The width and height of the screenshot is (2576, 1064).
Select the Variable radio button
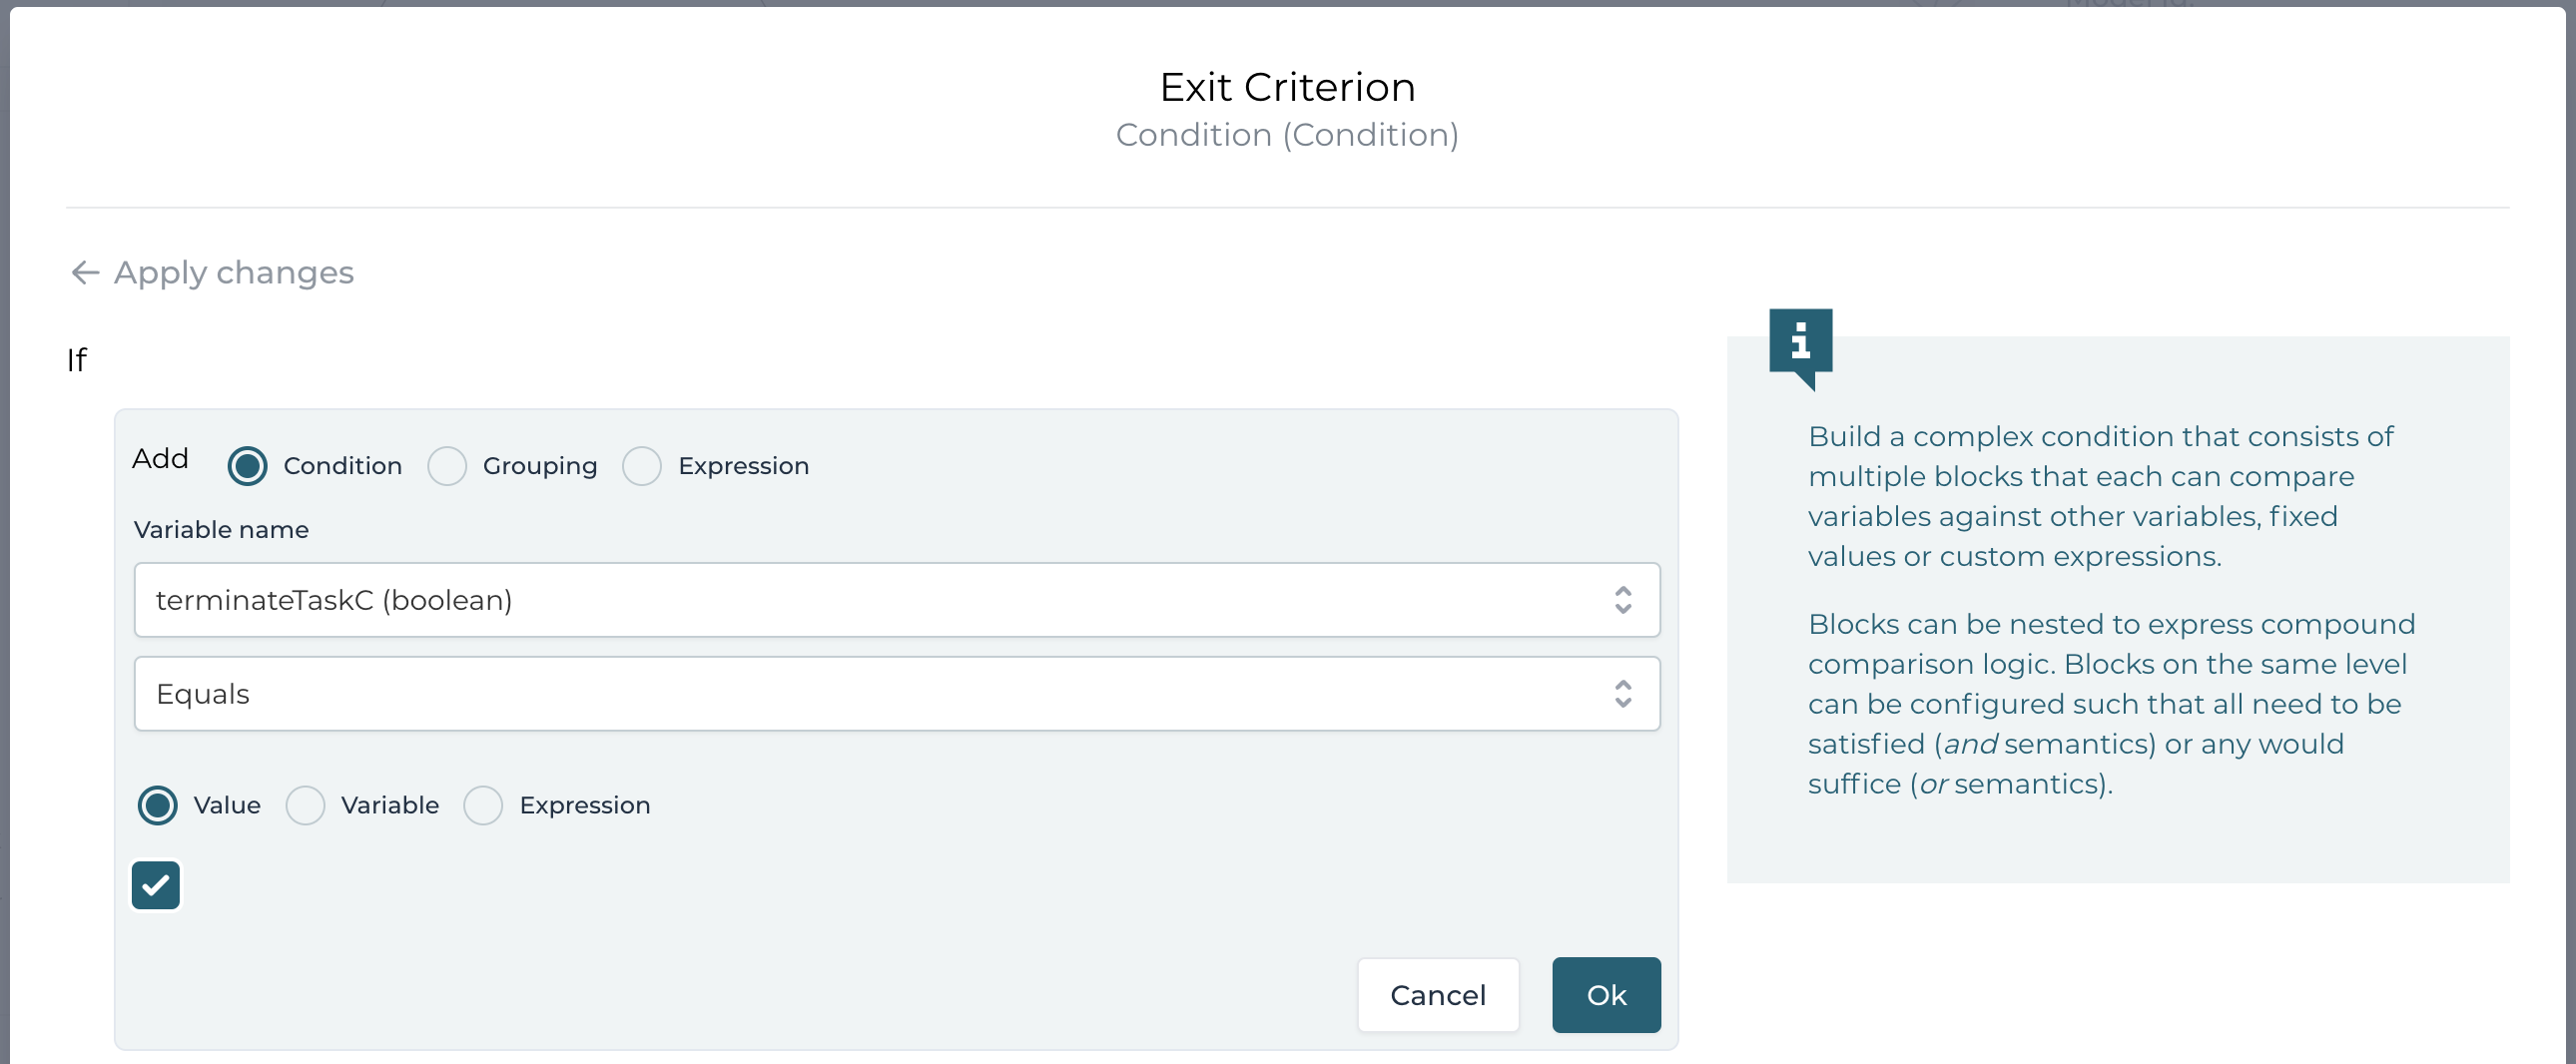coord(305,805)
